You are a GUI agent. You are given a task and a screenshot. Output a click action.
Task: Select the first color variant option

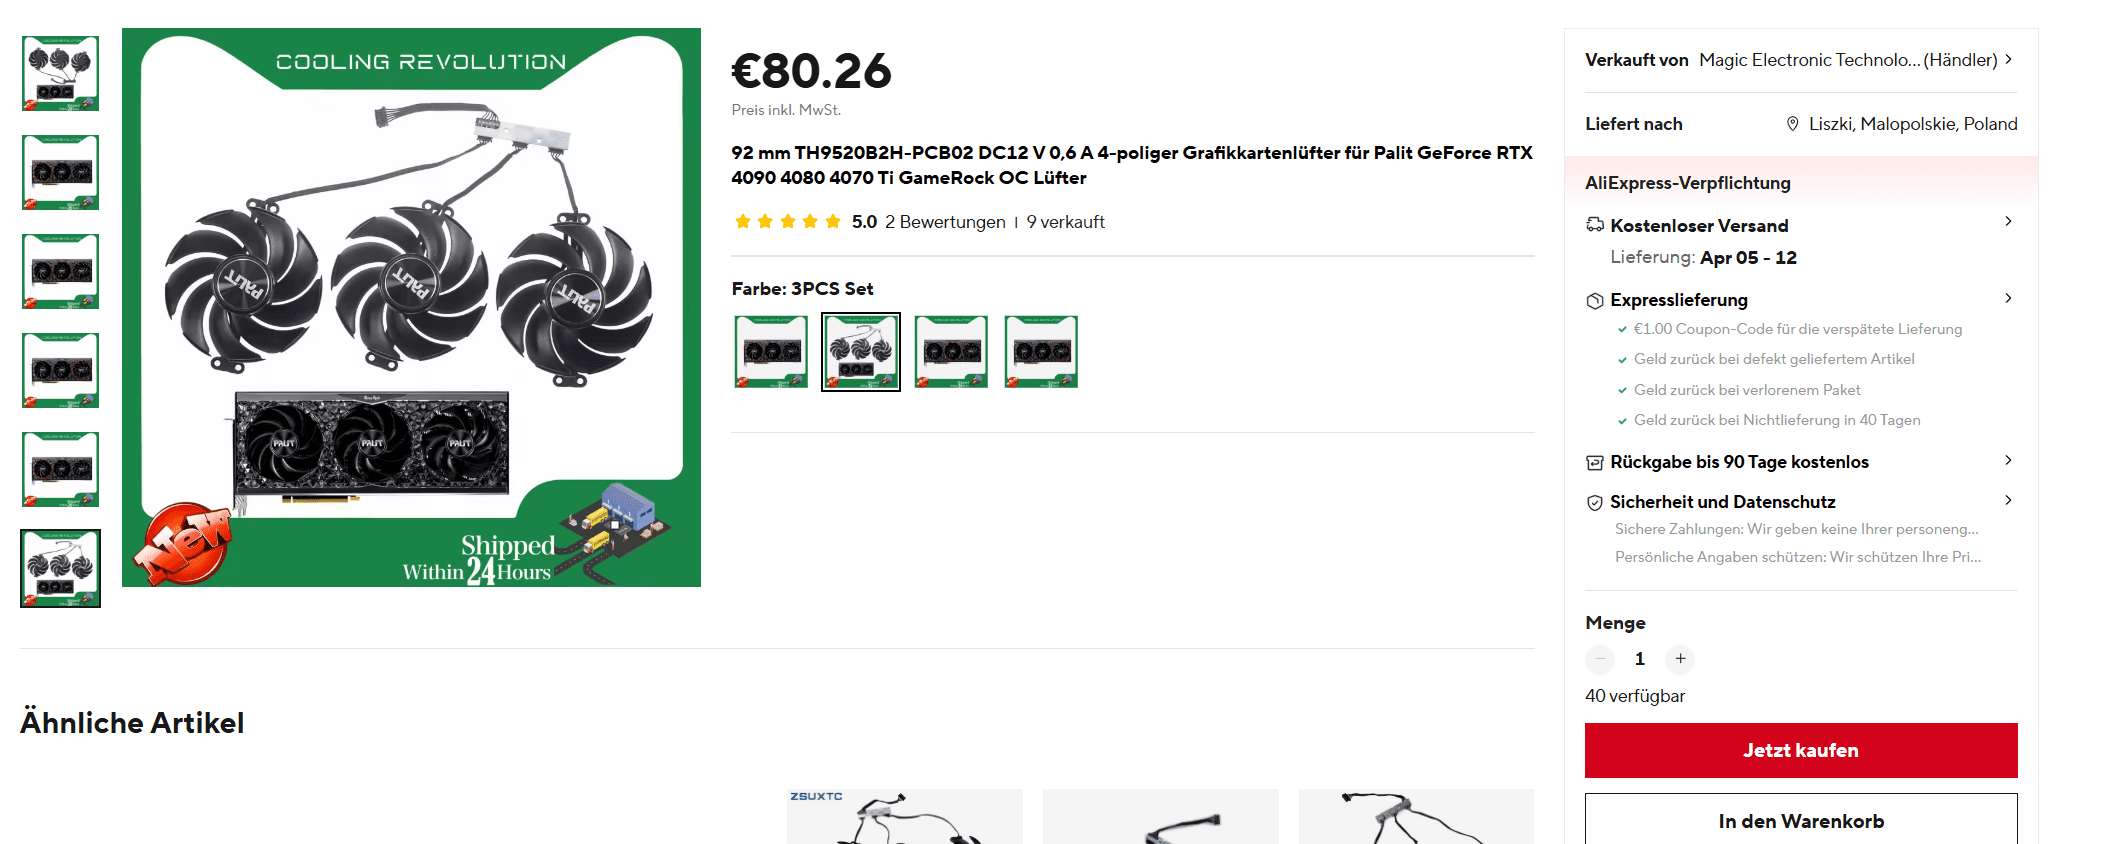tap(771, 352)
